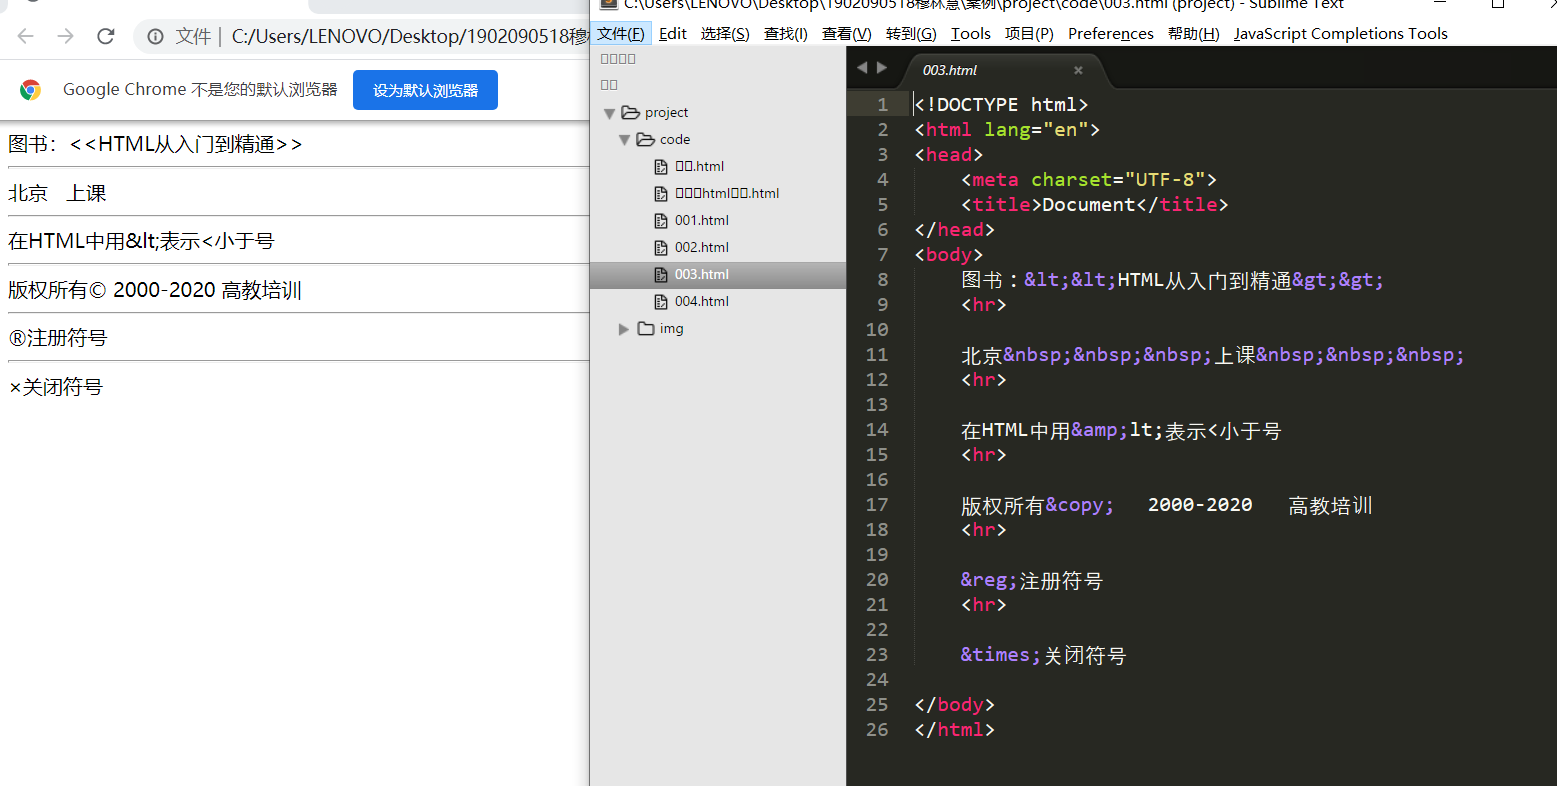Go to previous tab with left arrow

click(862, 68)
